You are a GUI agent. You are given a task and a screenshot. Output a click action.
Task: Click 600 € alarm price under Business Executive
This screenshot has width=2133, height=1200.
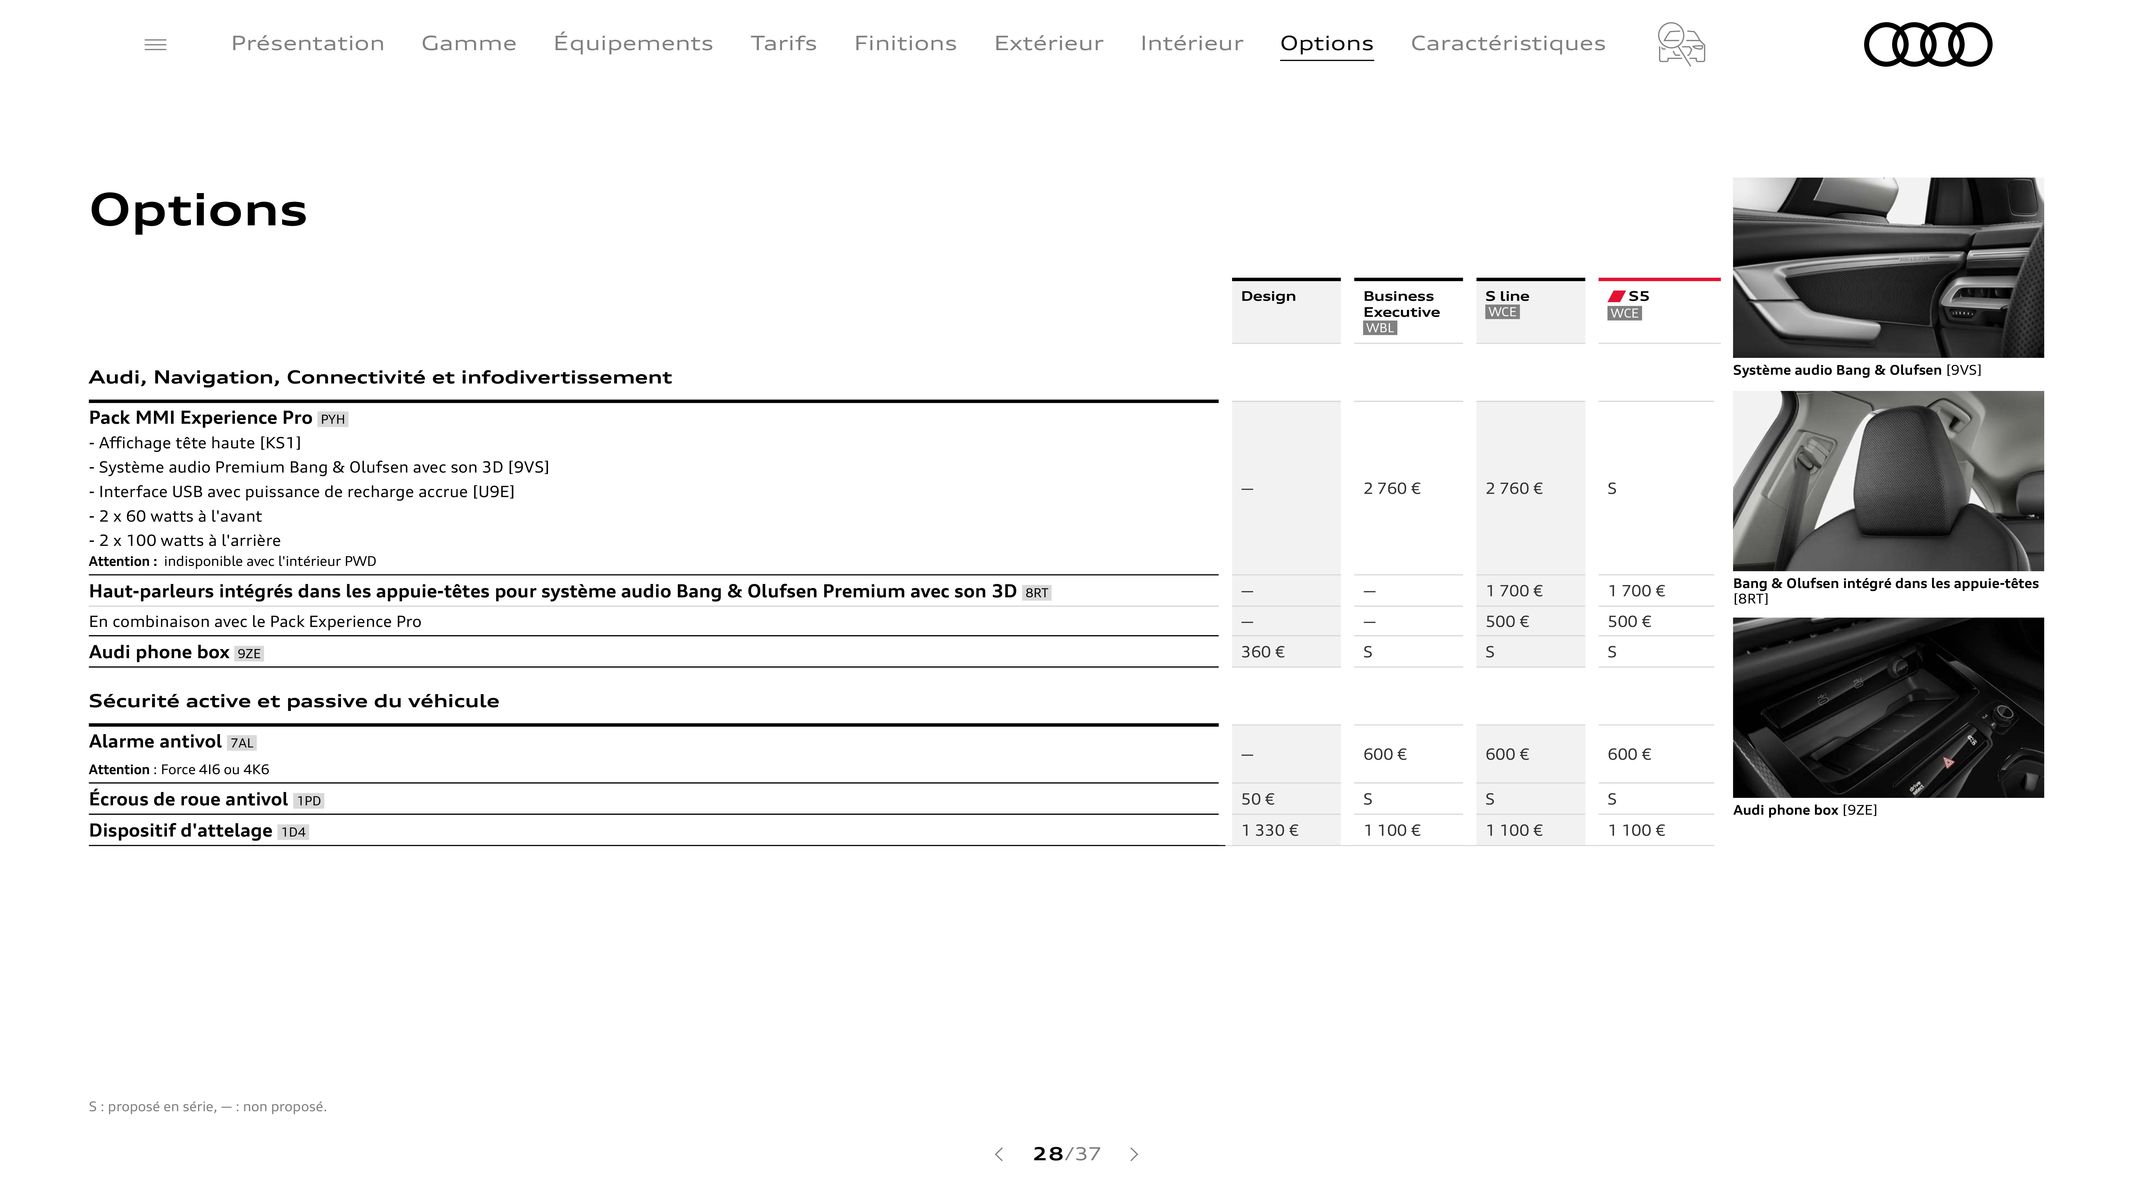pos(1385,754)
